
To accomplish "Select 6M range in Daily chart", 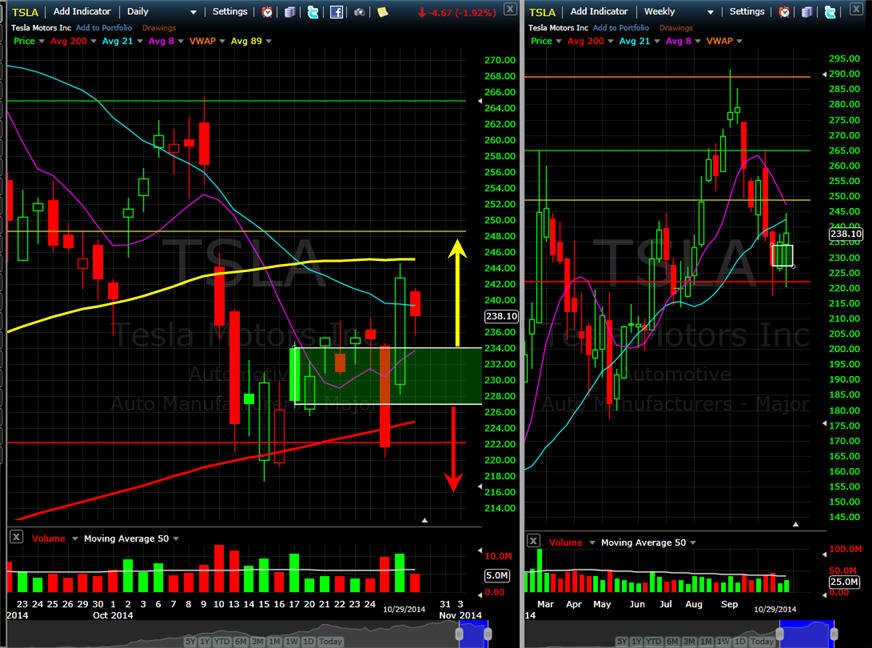I will (240, 641).
